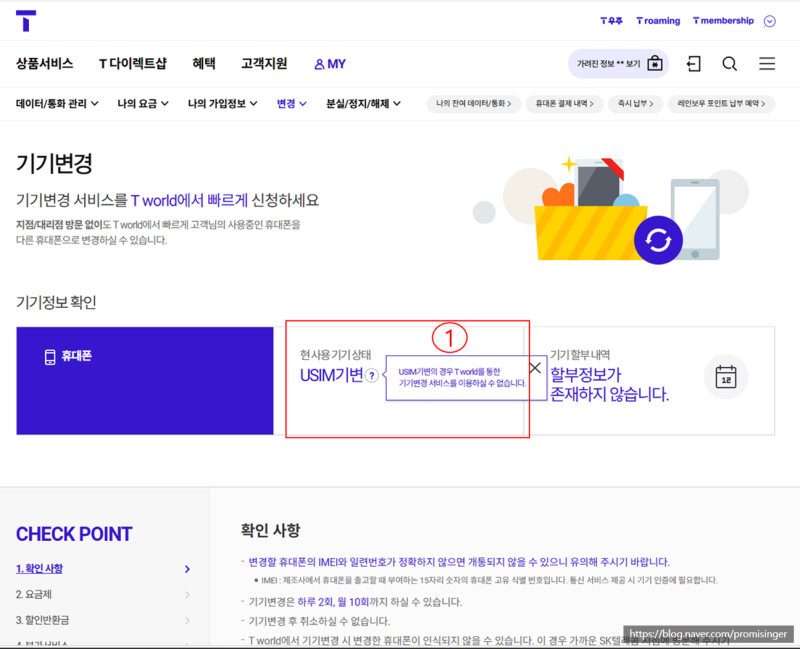
Task: Click the 현 사용 기기 상태 label
Action: coord(336,355)
